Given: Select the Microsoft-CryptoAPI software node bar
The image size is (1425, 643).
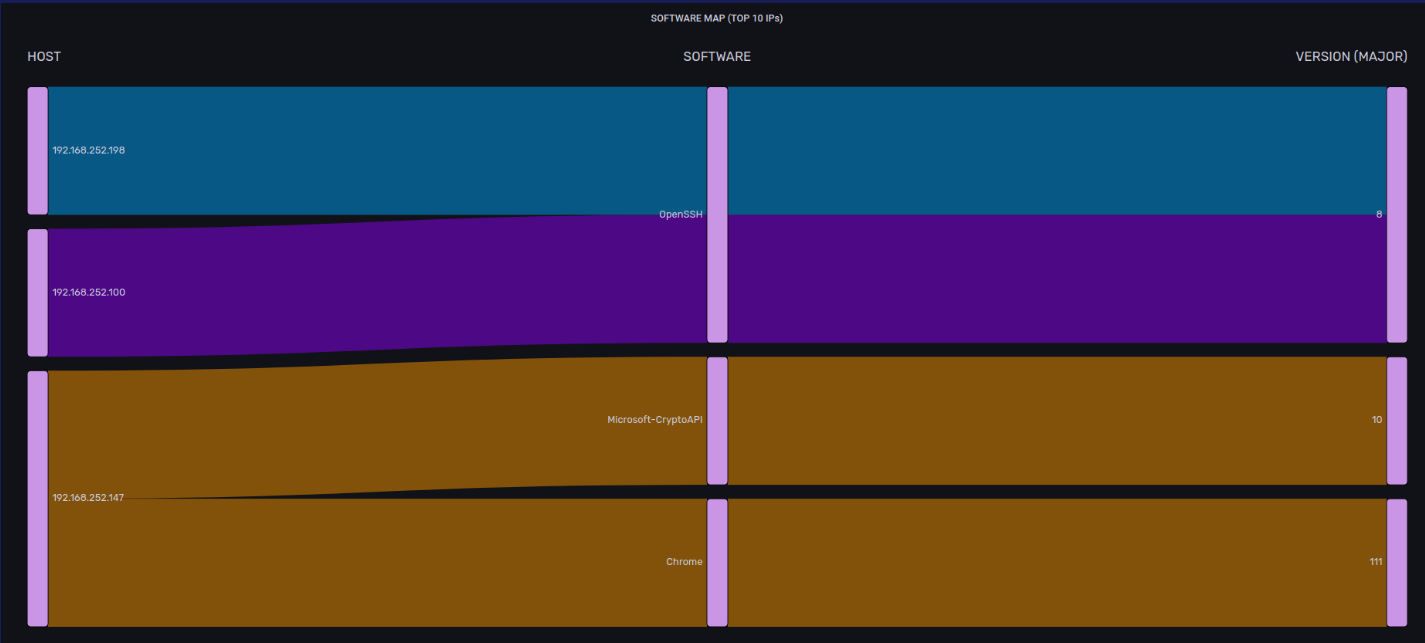Looking at the screenshot, I should point(717,420).
